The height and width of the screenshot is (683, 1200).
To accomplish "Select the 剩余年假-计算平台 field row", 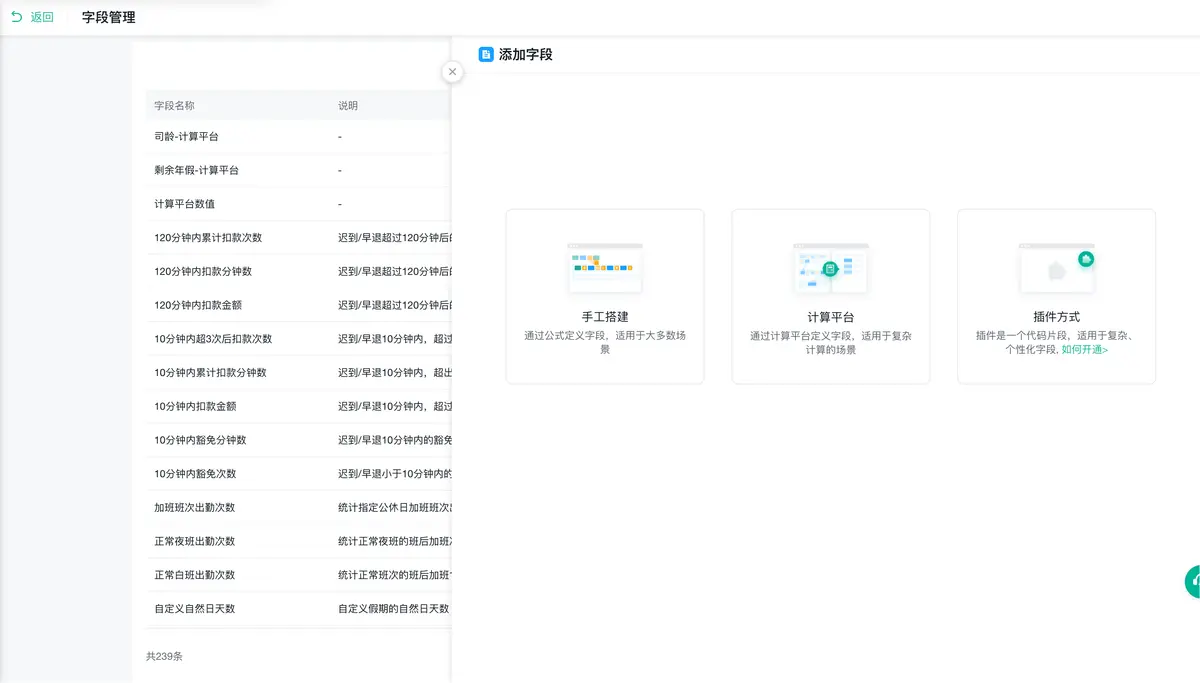I will click(197, 171).
